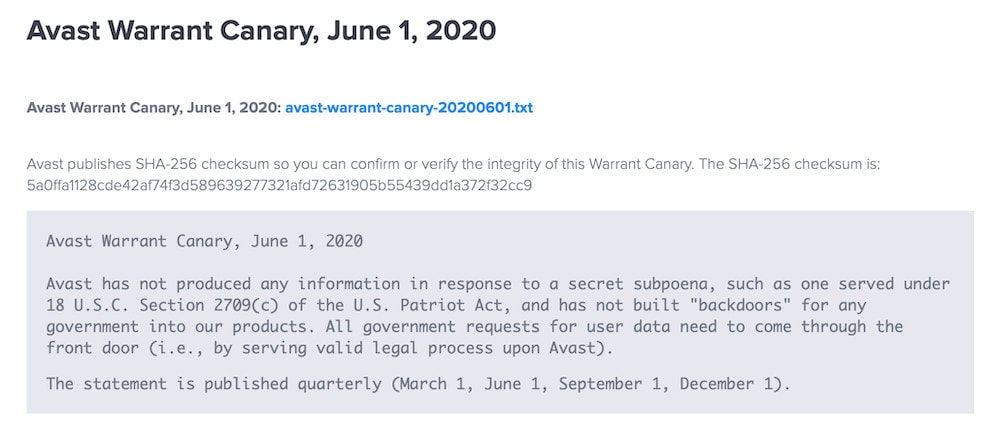
Task: Click the bold label preceding the .txt link
Action: click(154, 107)
